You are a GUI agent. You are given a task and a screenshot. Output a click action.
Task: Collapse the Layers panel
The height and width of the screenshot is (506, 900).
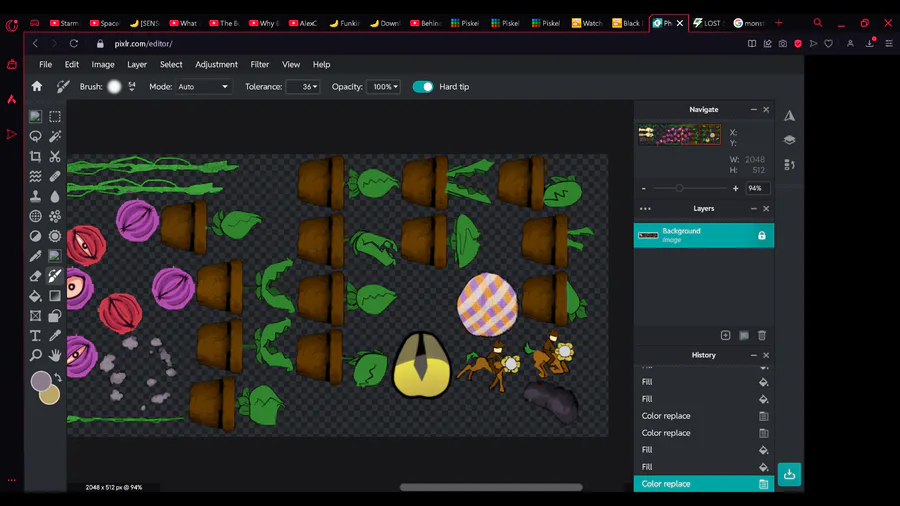tap(754, 209)
